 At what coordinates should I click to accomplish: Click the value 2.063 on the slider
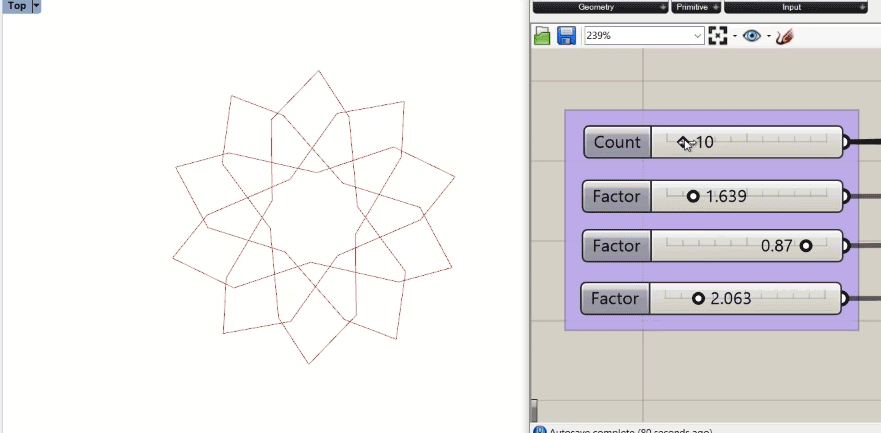click(x=730, y=299)
